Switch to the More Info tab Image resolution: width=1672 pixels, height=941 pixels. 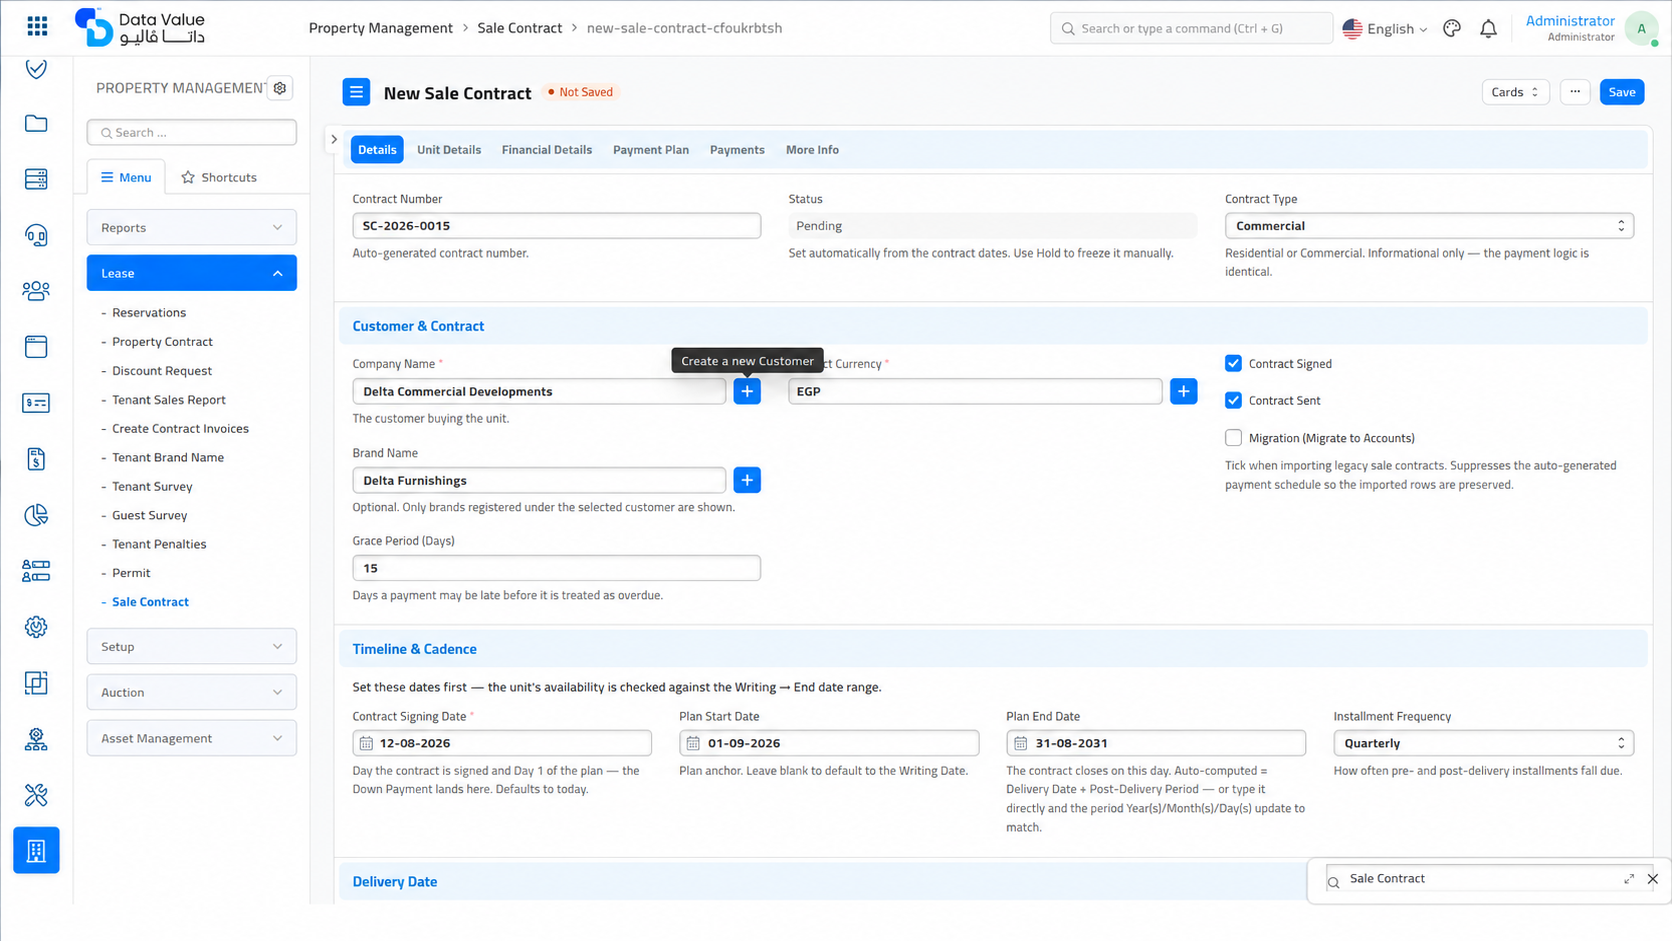pyautogui.click(x=812, y=150)
